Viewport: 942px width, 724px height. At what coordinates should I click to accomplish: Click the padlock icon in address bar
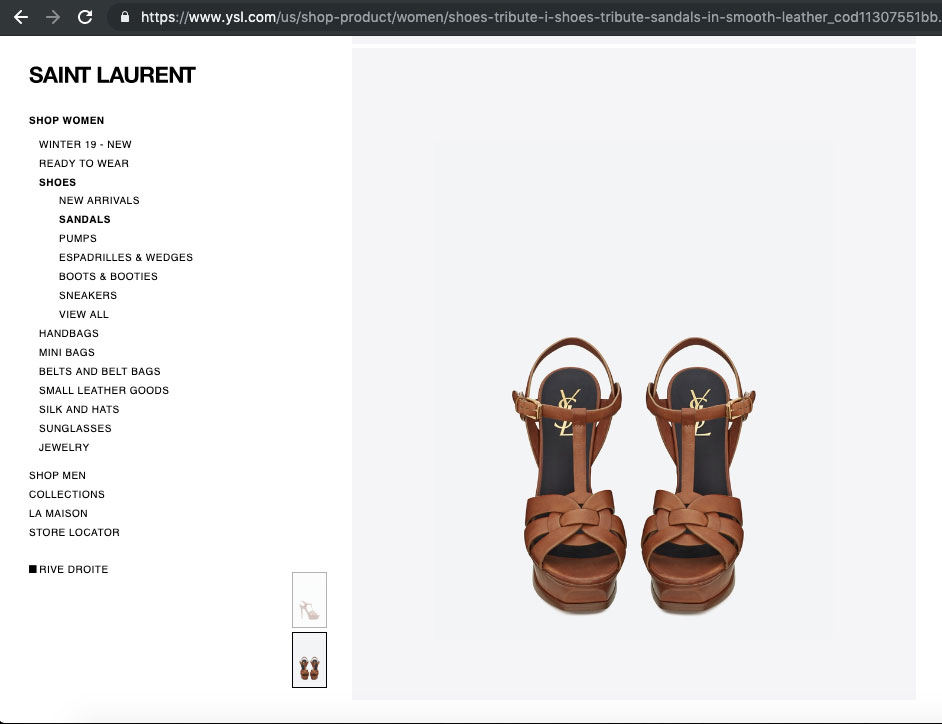click(x=125, y=17)
